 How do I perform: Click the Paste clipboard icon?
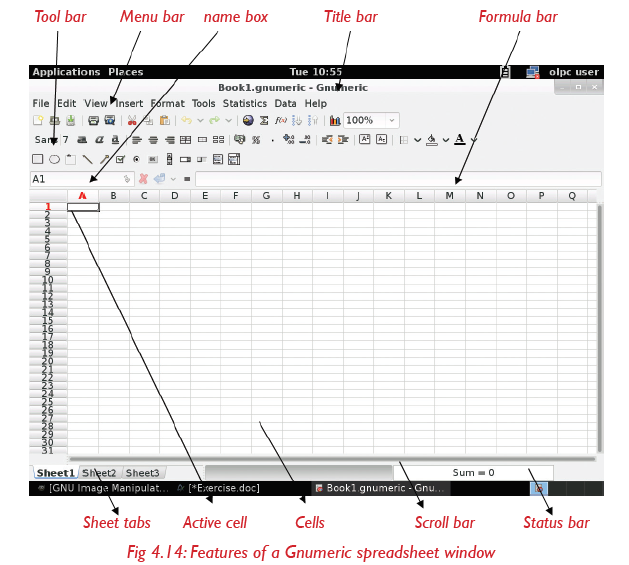165,120
